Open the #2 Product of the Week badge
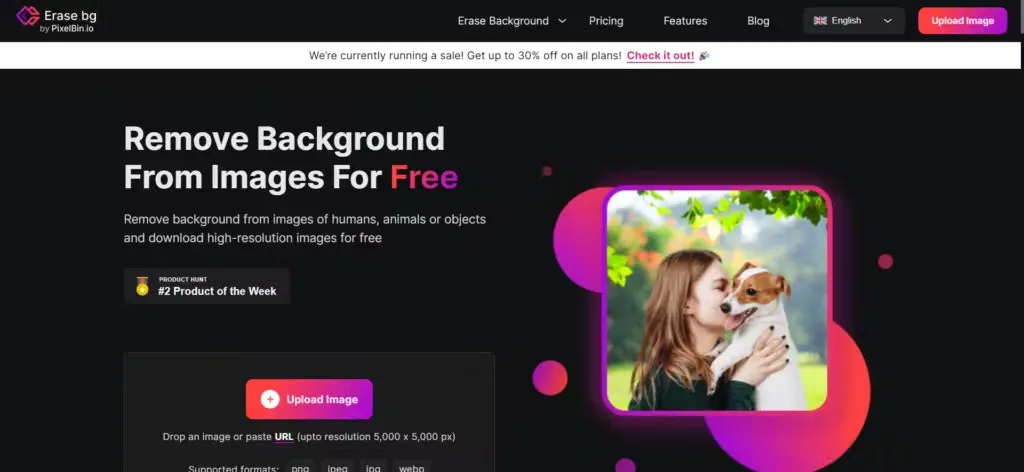1024x472 pixels. 207,286
